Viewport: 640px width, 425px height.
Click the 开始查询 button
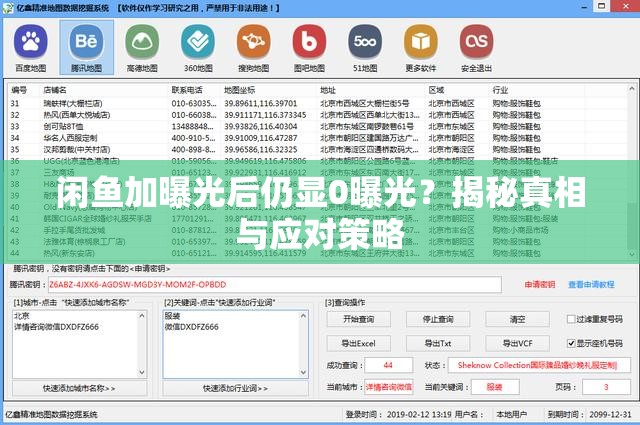(358, 319)
